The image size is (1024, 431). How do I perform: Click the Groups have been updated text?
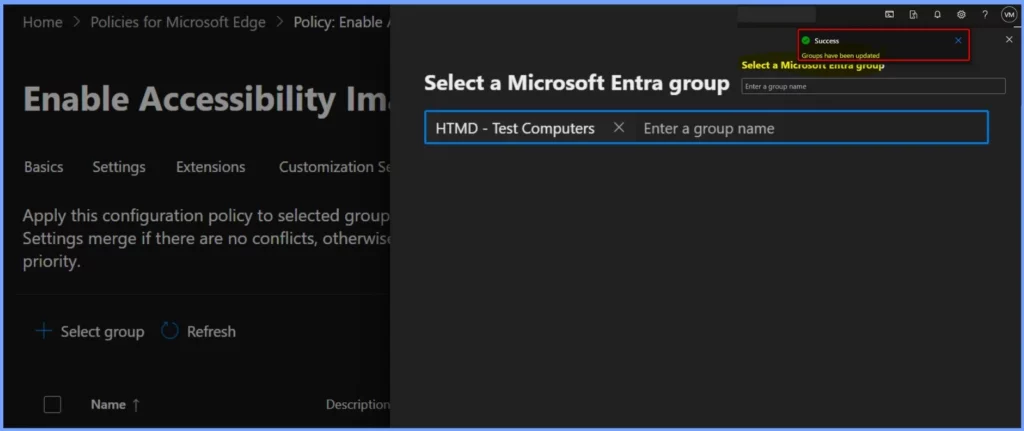pyautogui.click(x=840, y=56)
